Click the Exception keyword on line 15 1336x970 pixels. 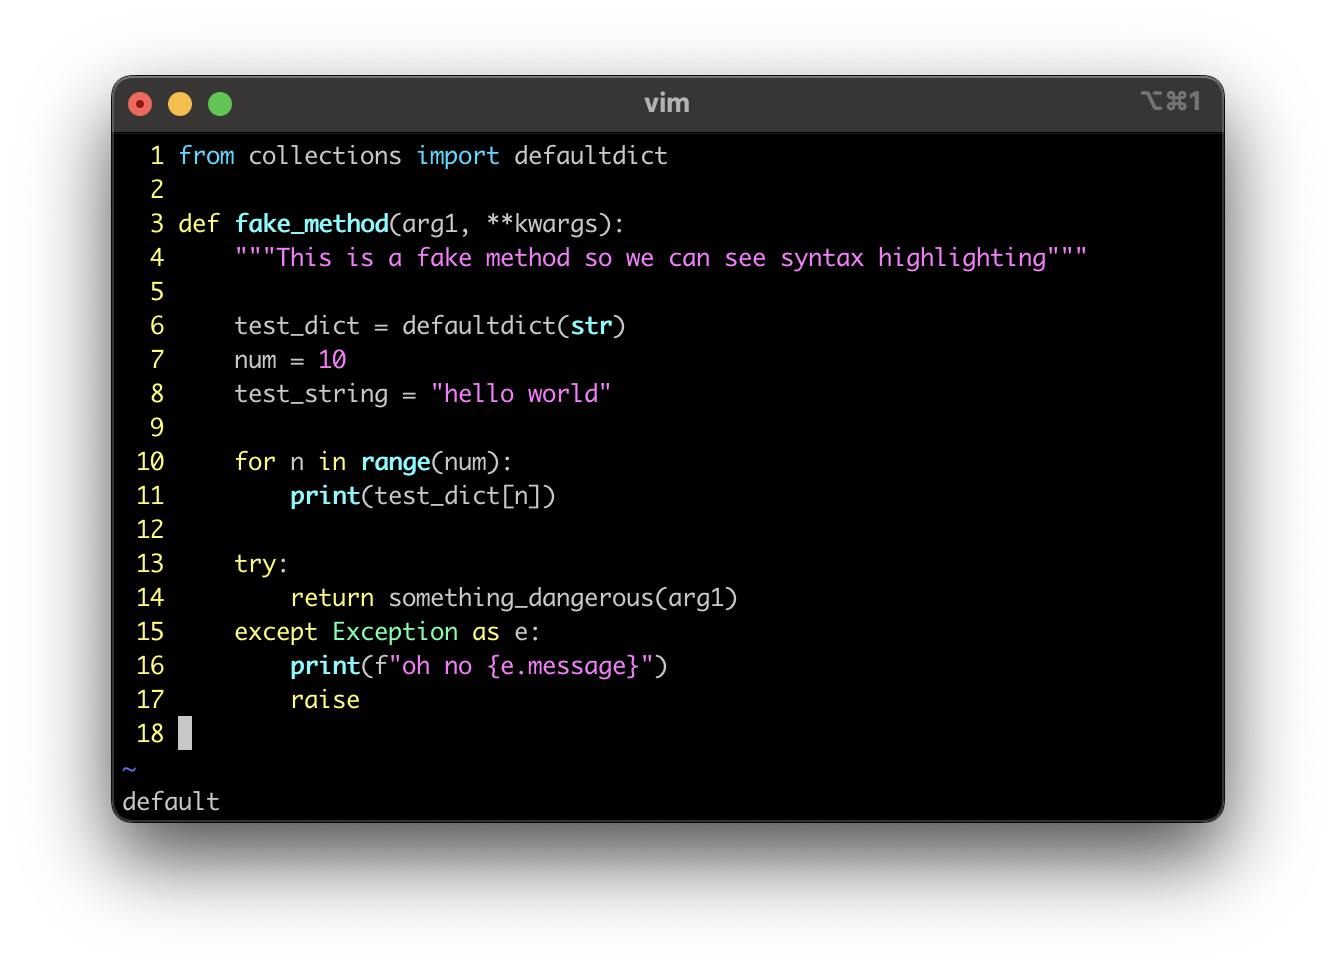tap(395, 631)
